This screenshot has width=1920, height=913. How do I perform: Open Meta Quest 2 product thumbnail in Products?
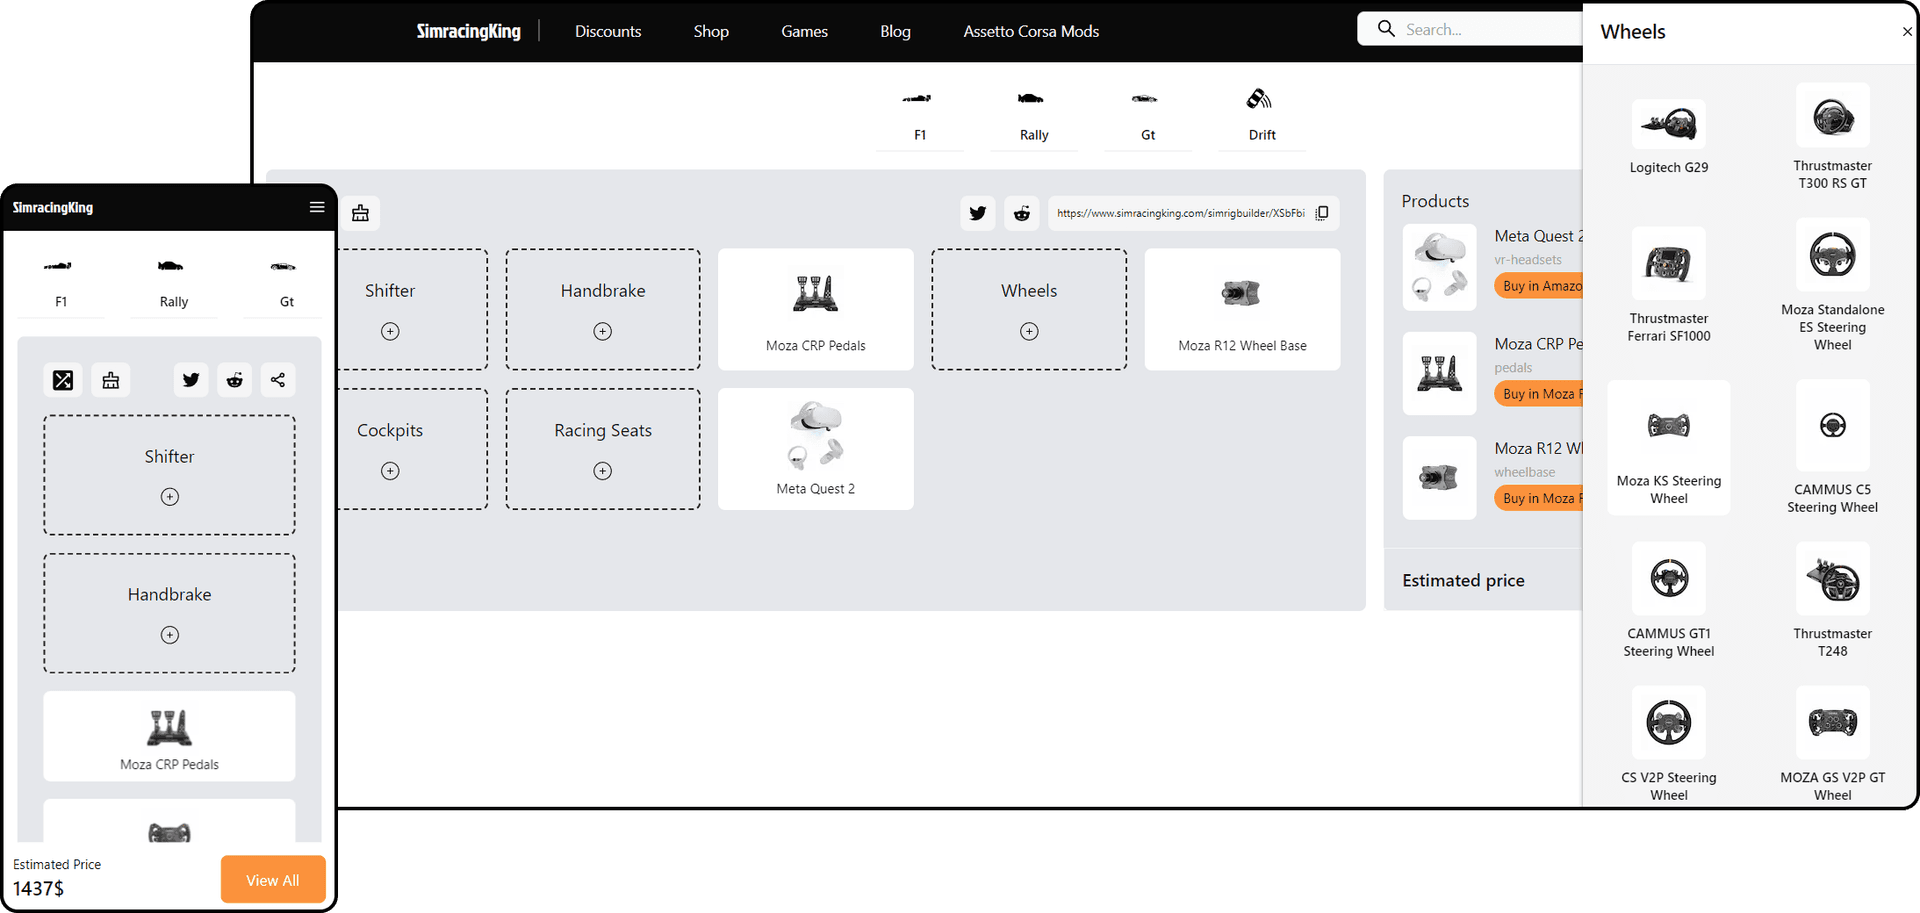click(x=1439, y=267)
